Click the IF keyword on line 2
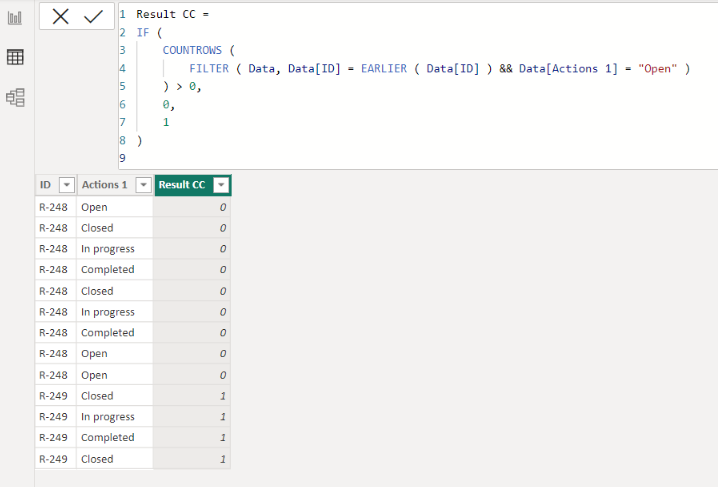This screenshot has width=718, height=487. coord(142,32)
